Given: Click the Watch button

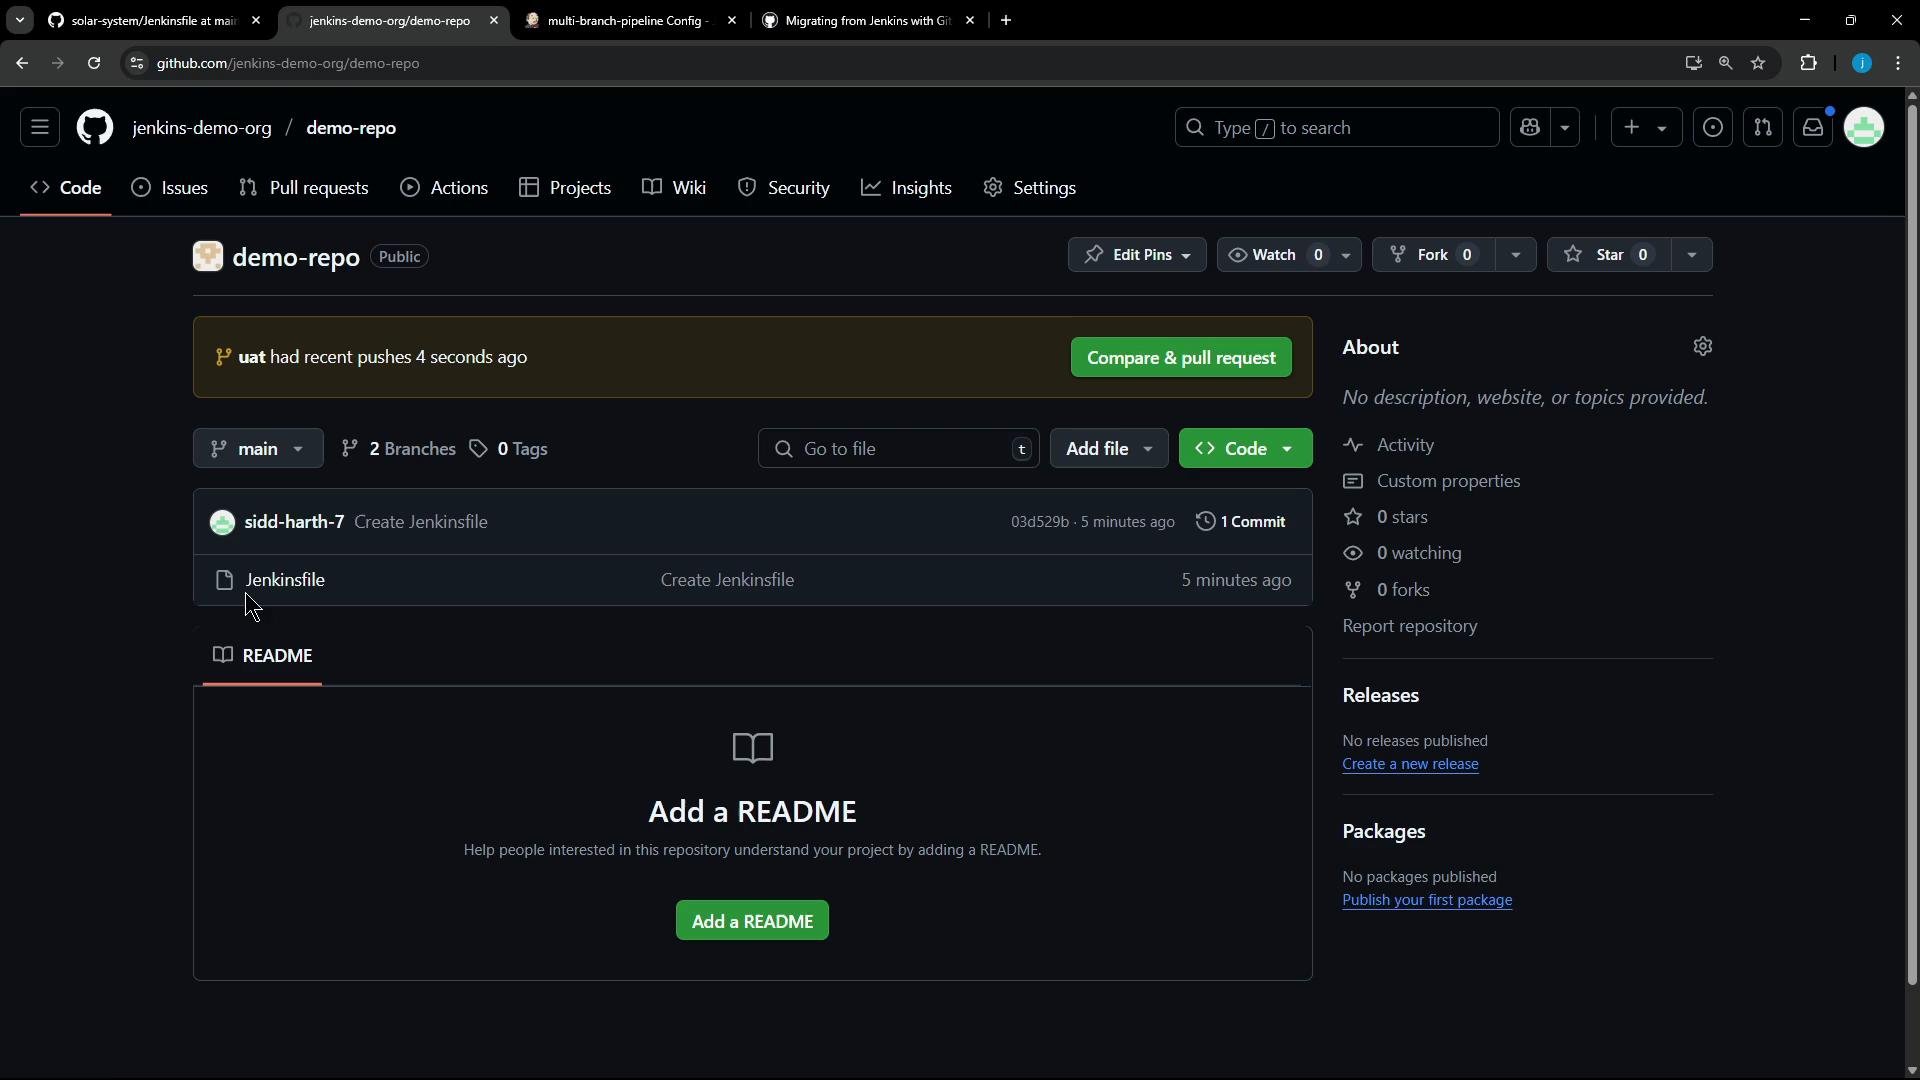Looking at the screenshot, I should pos(1275,255).
